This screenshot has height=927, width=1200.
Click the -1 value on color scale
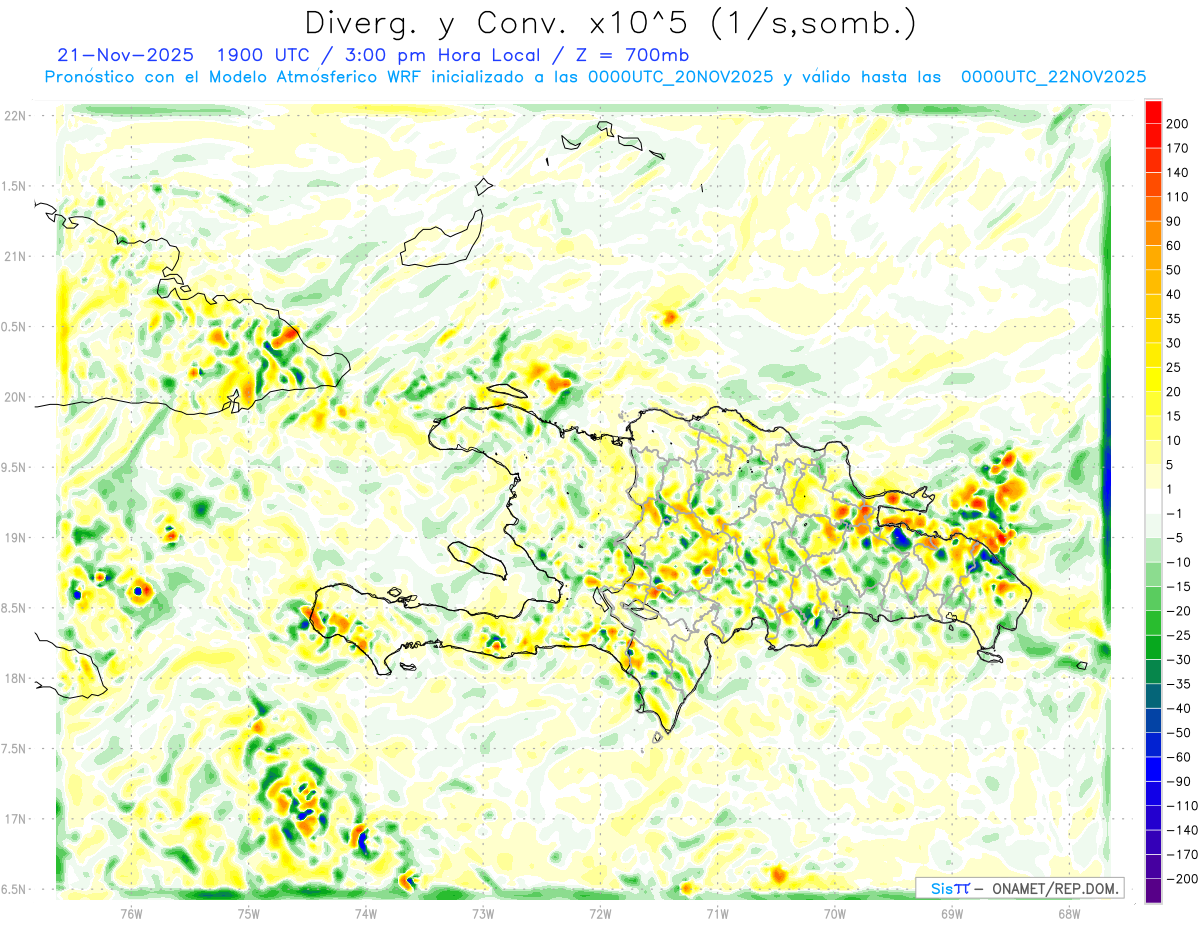coord(1176,513)
